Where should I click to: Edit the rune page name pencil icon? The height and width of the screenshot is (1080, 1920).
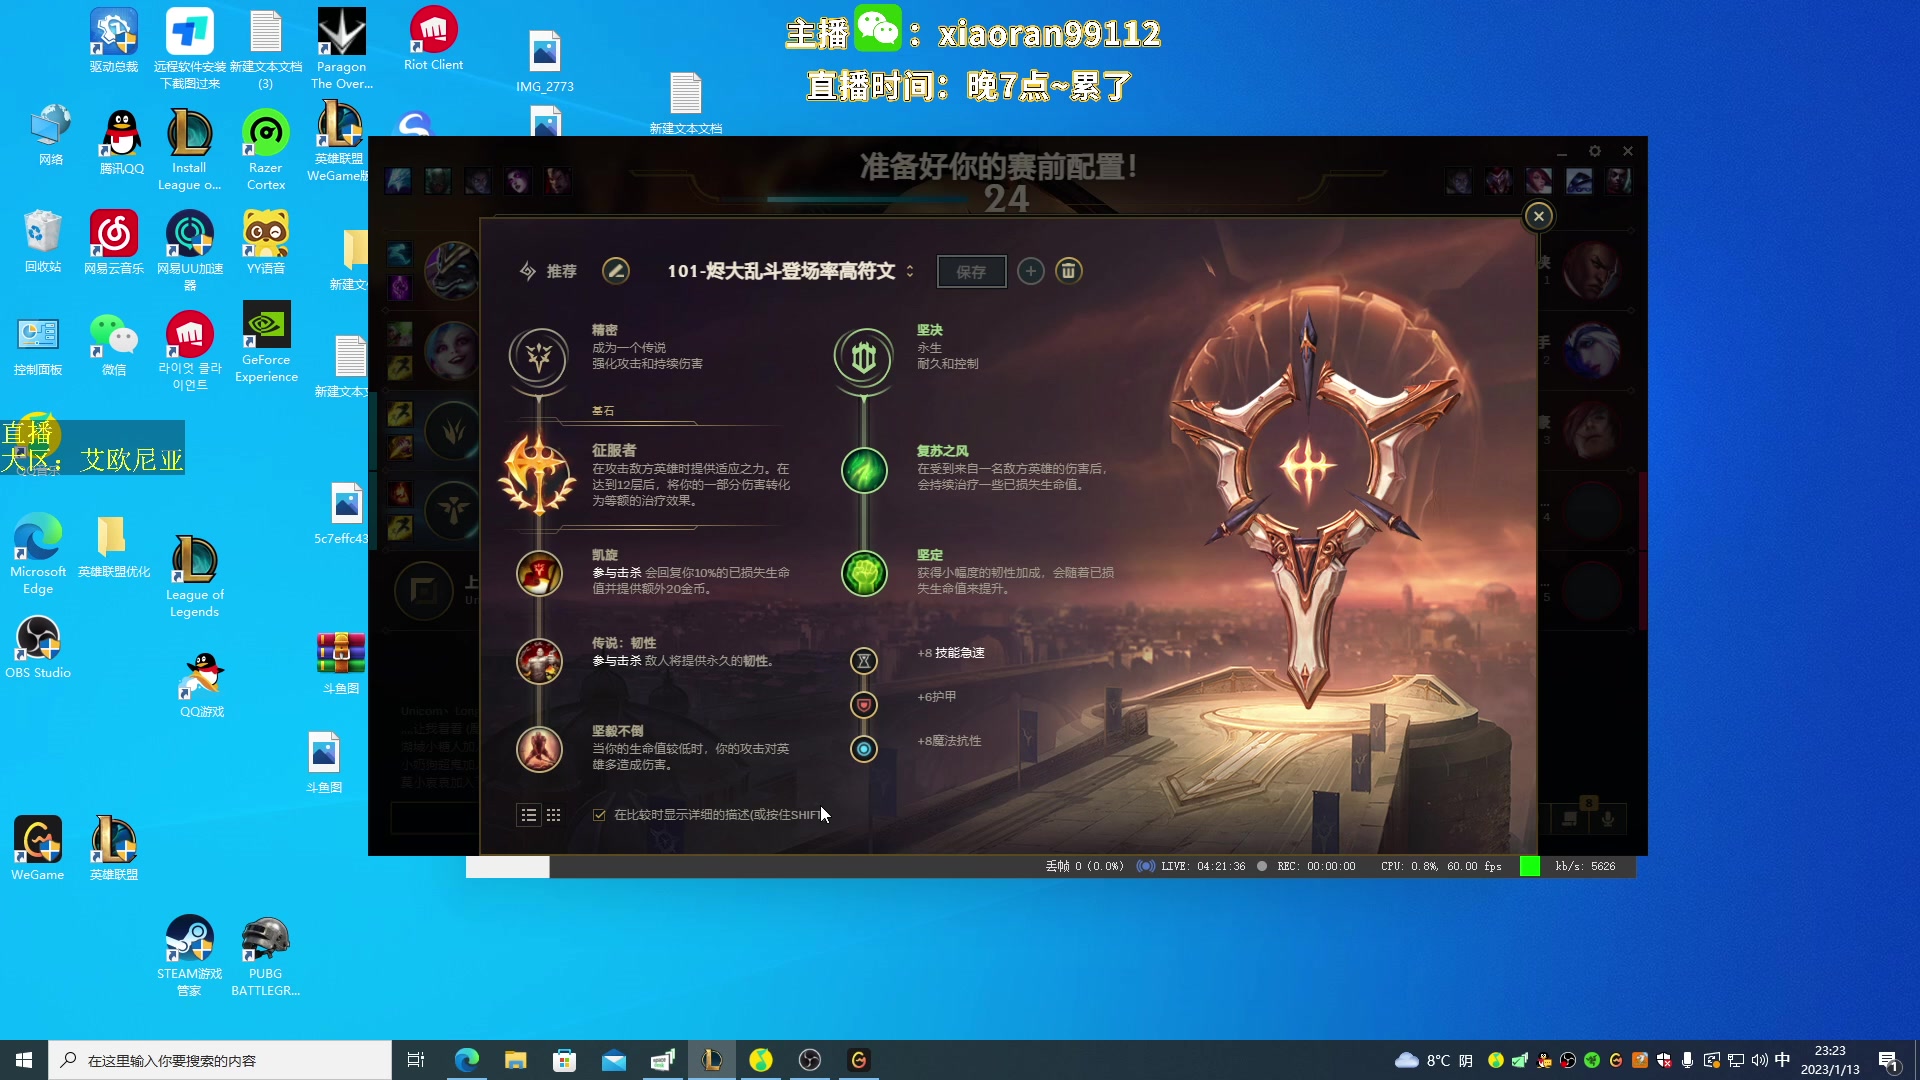pyautogui.click(x=616, y=271)
